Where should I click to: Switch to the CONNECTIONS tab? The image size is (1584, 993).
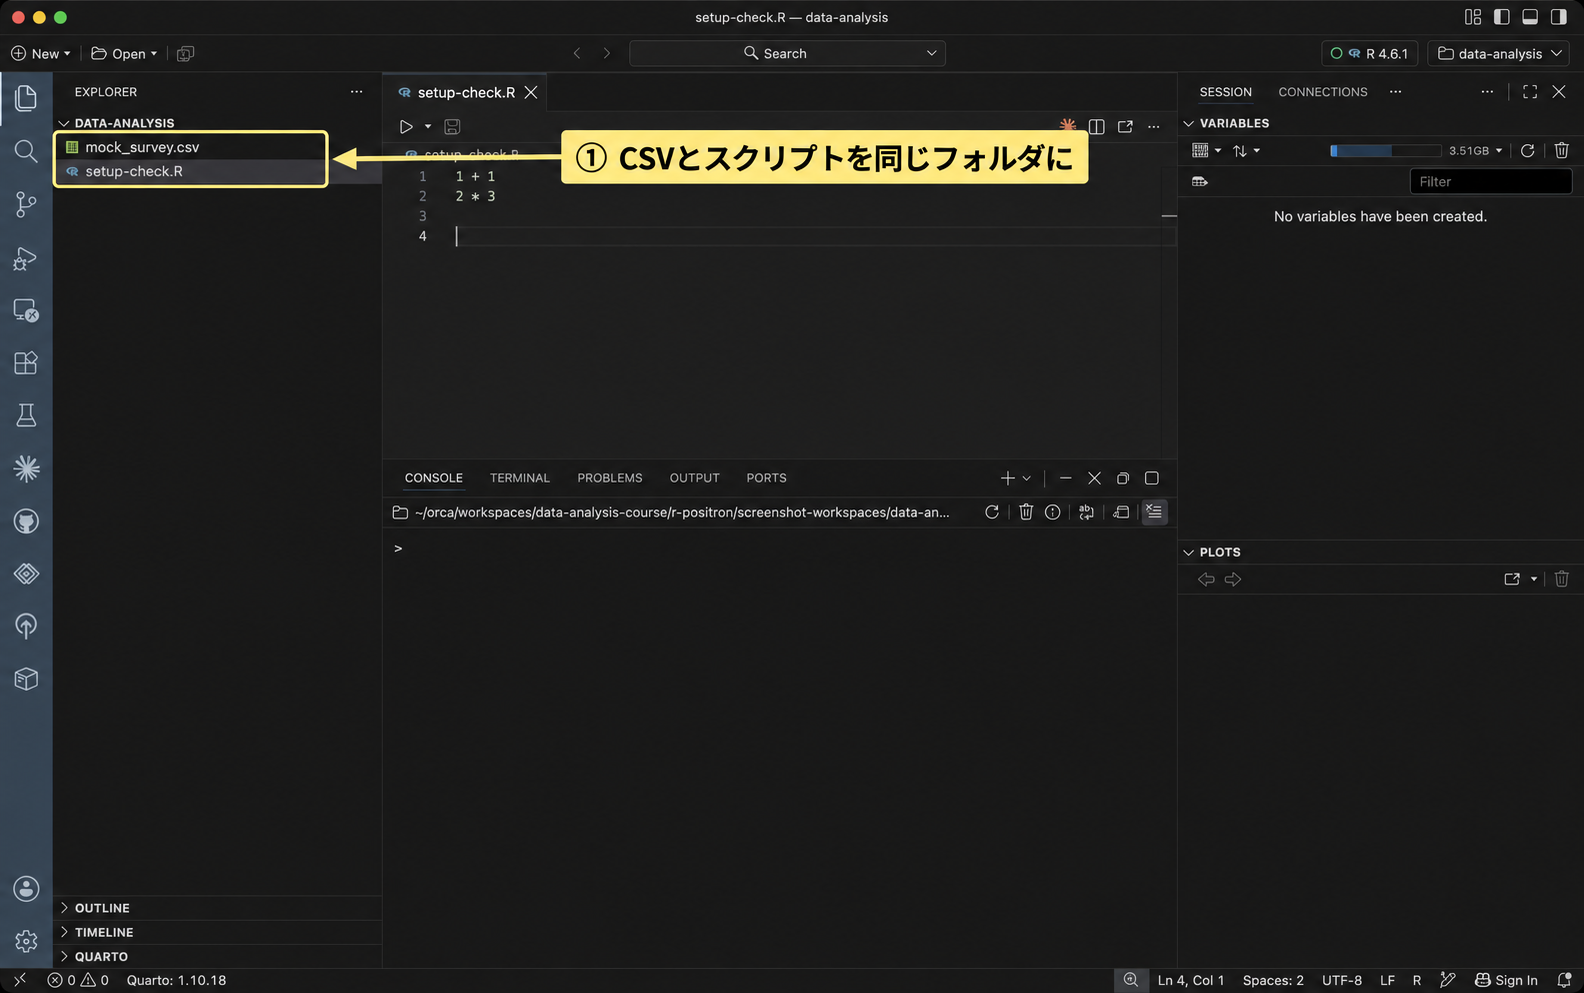(1323, 92)
